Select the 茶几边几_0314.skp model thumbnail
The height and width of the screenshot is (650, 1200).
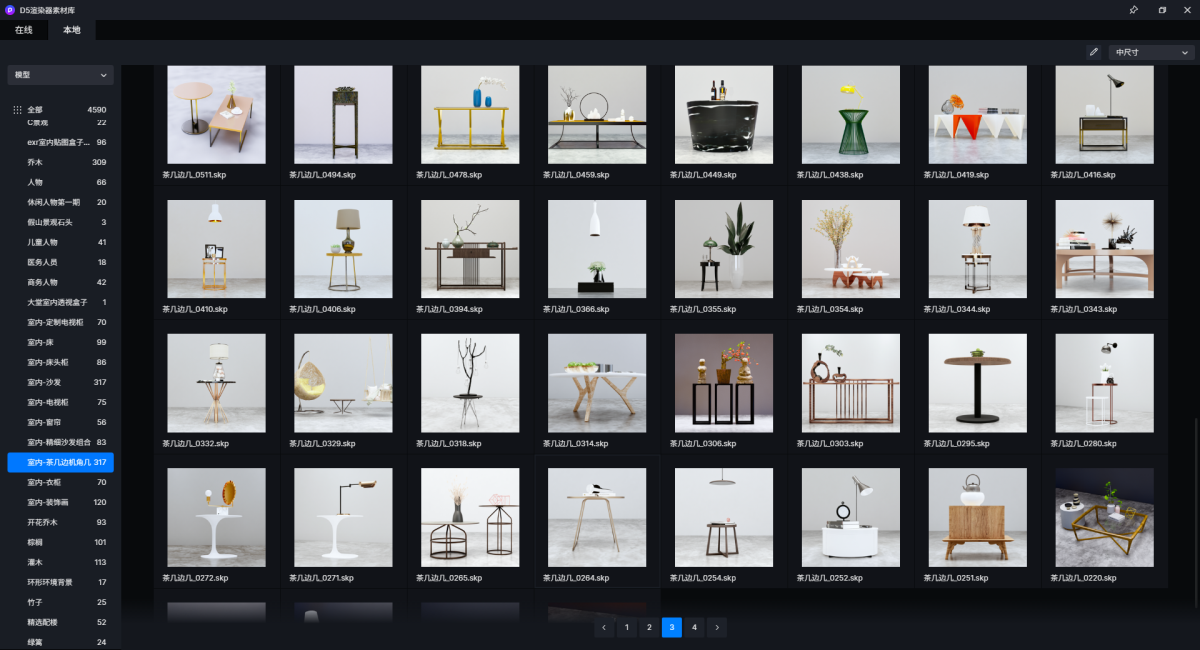coord(597,383)
